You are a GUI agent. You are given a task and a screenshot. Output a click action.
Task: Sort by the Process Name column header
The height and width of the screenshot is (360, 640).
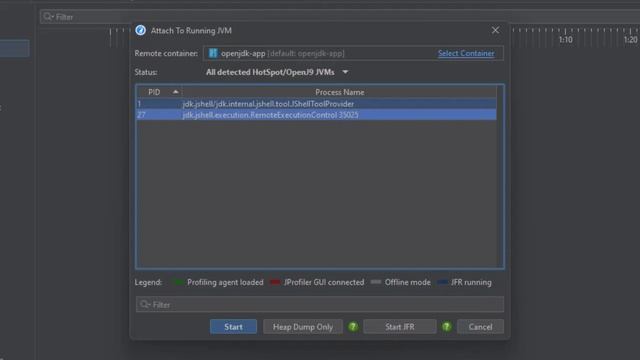(x=339, y=92)
